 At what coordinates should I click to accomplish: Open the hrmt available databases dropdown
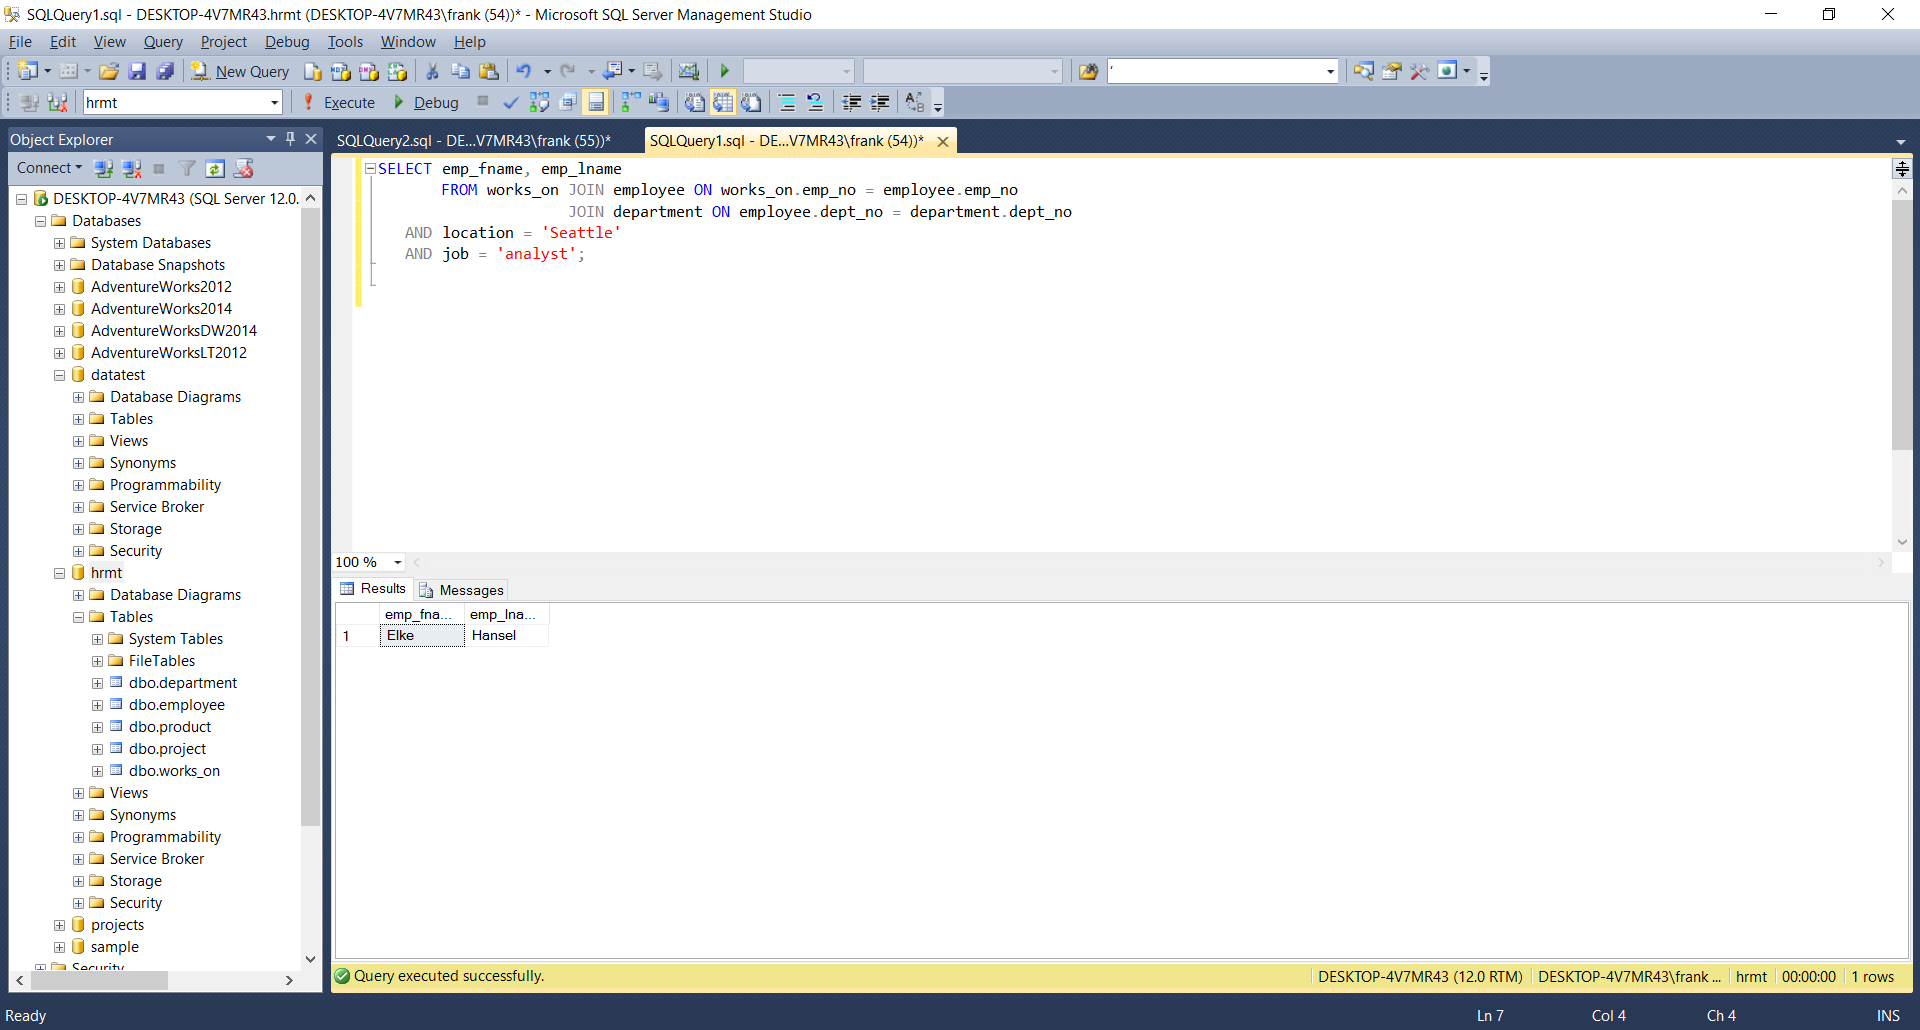click(274, 102)
